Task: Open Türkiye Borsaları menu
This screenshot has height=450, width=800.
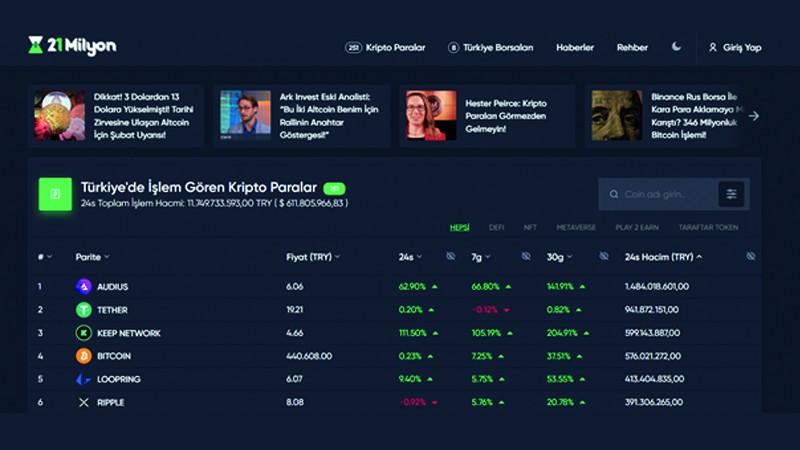Action: pos(498,47)
